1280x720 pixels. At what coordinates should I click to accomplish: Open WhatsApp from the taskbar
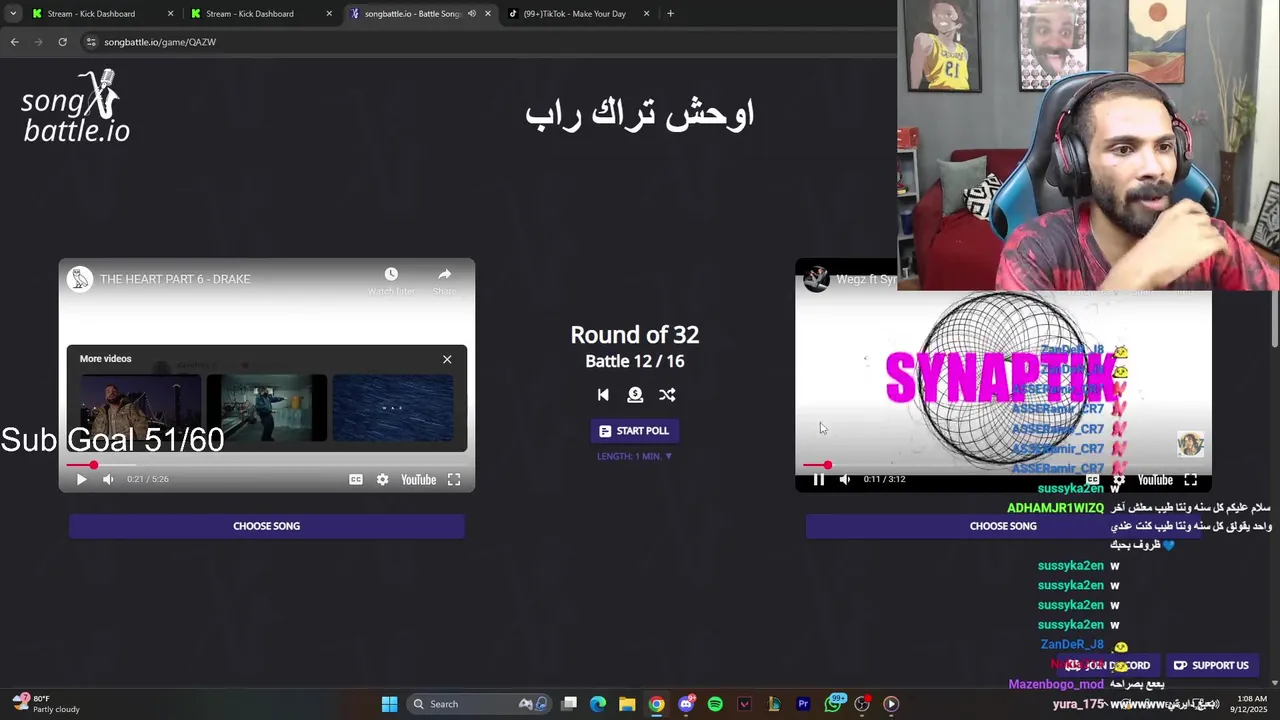(x=833, y=704)
